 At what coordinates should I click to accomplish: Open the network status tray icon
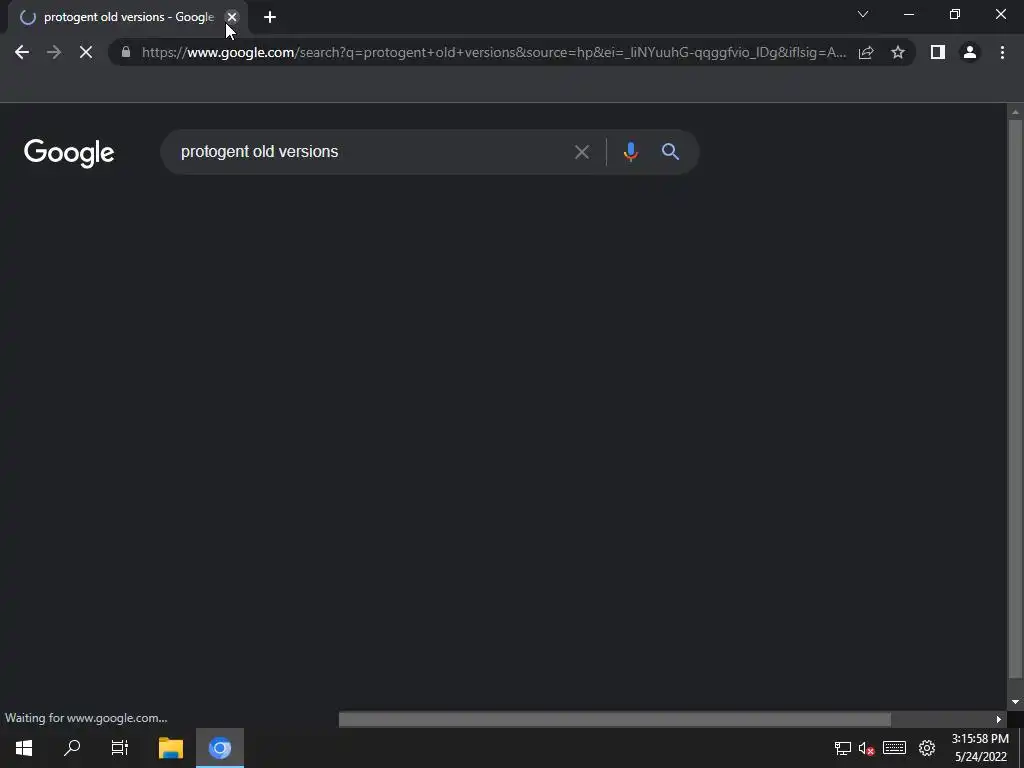click(x=842, y=748)
